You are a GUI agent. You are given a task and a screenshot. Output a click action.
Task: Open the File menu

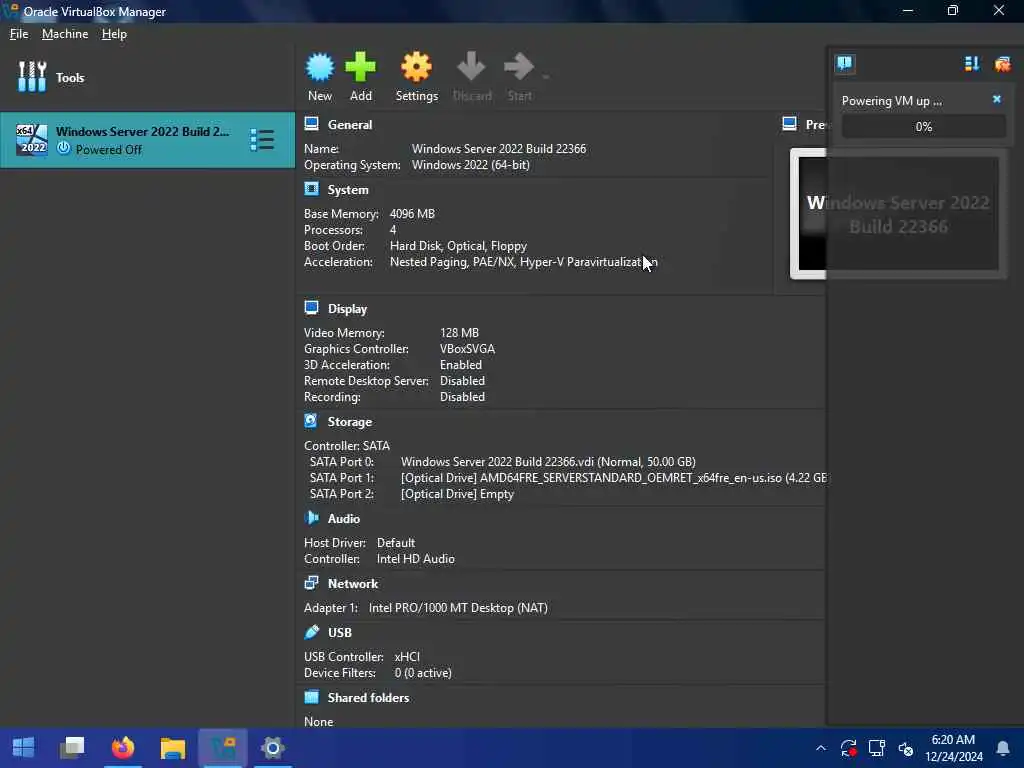(x=19, y=34)
